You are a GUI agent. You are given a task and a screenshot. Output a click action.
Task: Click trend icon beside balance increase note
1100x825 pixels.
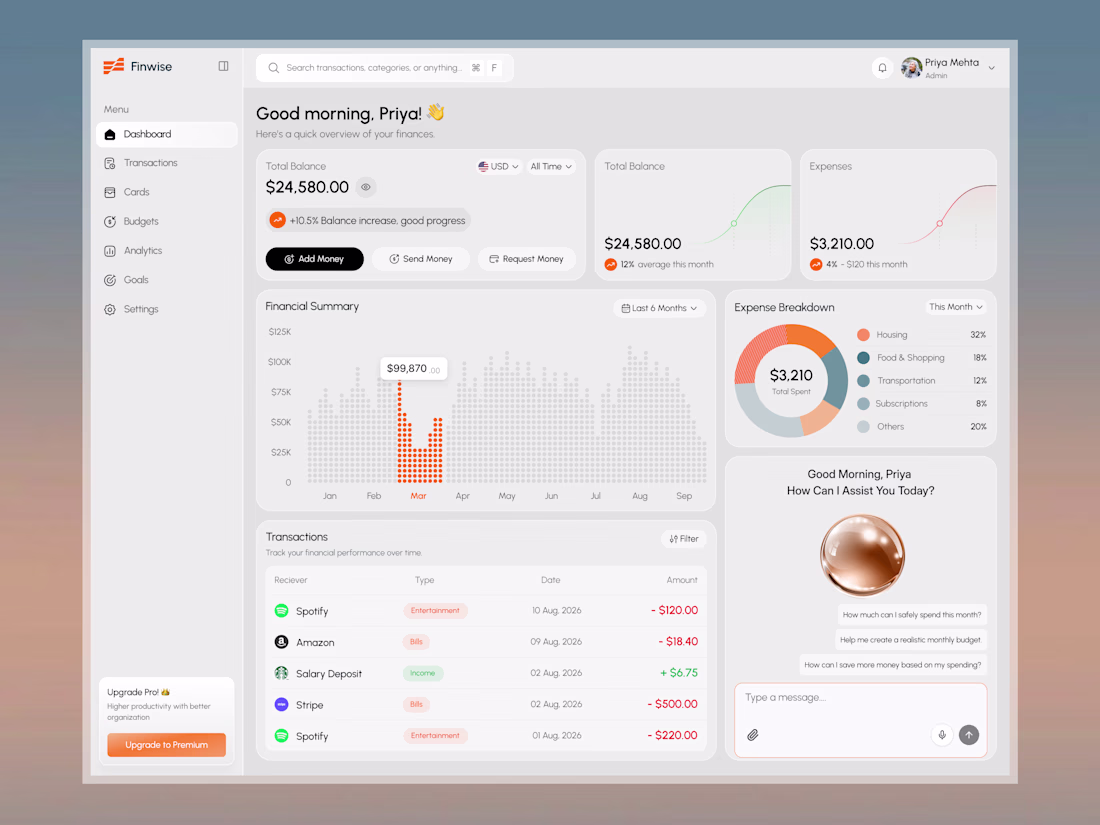(x=278, y=220)
